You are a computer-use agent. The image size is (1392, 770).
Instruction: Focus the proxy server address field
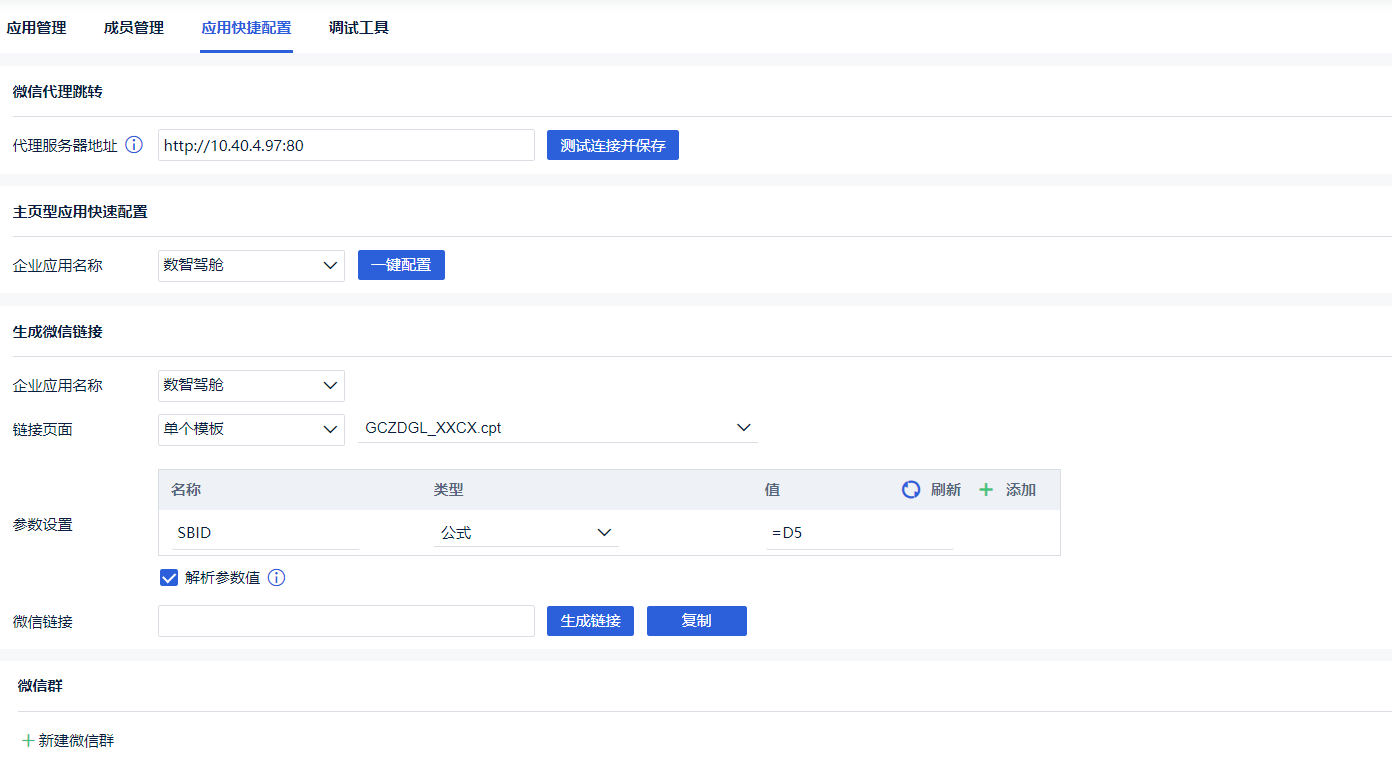(346, 145)
